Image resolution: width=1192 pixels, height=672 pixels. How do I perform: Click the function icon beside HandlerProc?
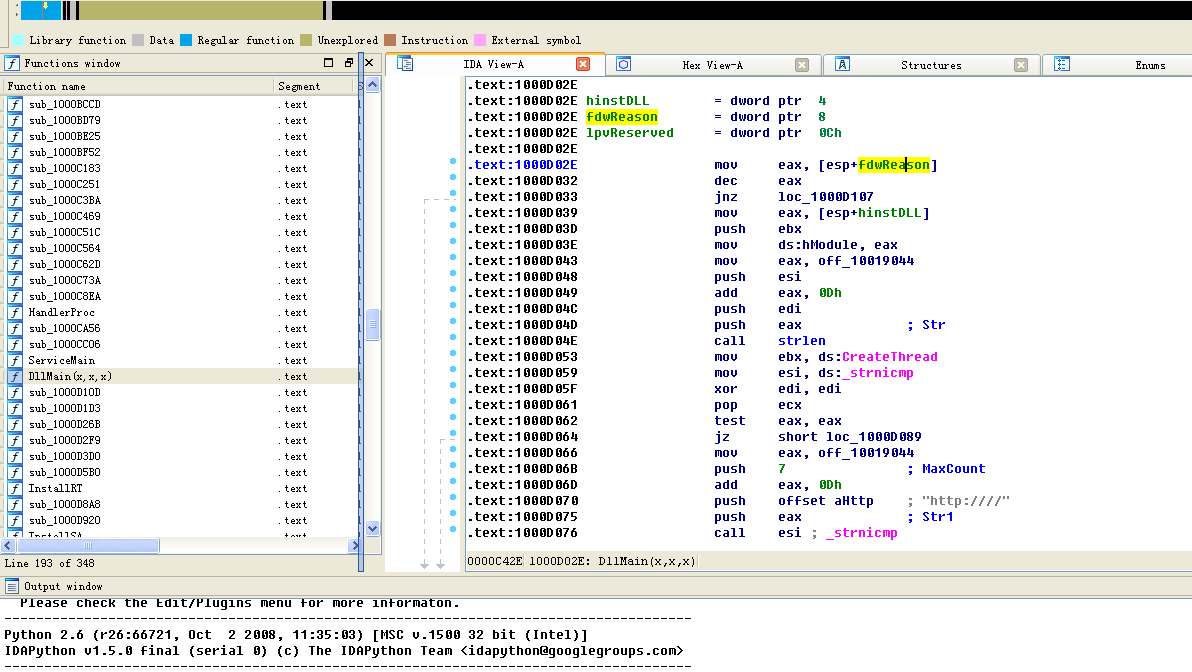(15, 312)
